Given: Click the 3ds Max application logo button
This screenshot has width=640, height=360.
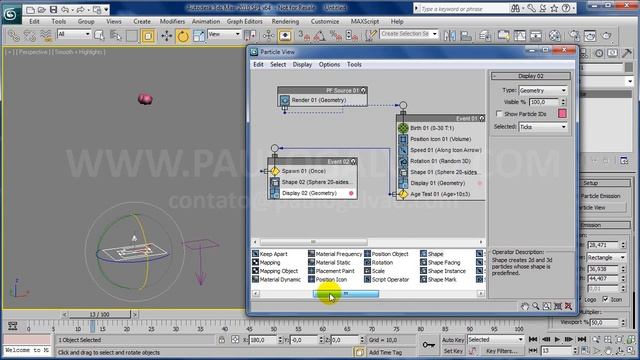Looking at the screenshot, I should pos(10,14).
